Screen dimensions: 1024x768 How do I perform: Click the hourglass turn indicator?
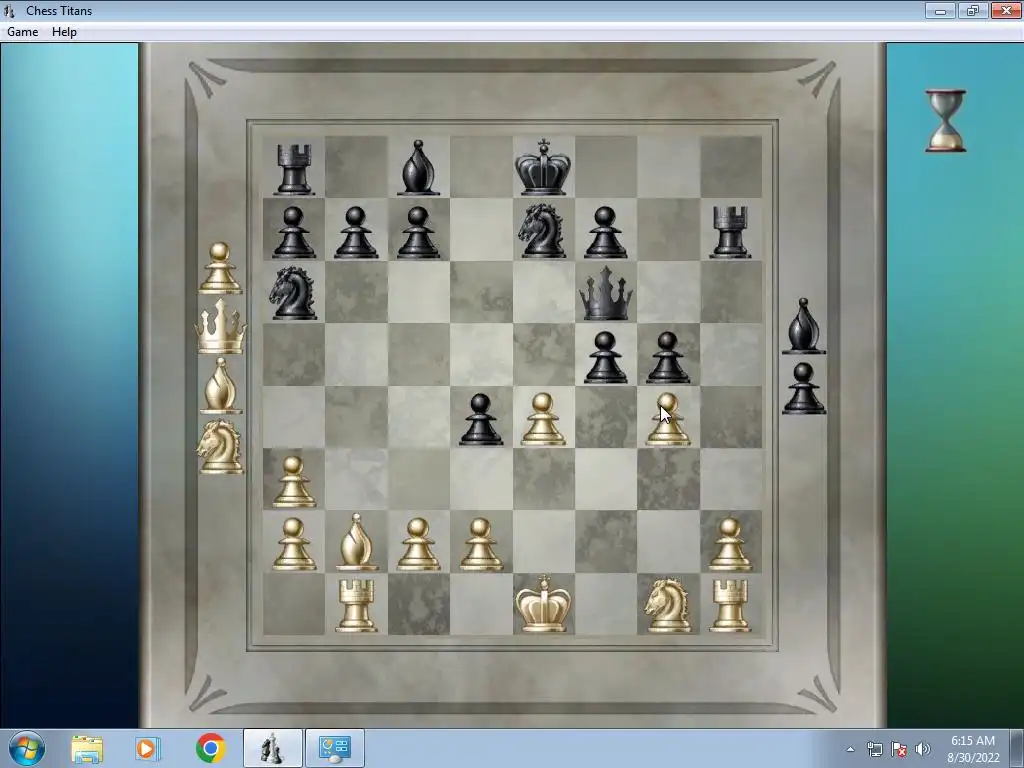point(946,121)
